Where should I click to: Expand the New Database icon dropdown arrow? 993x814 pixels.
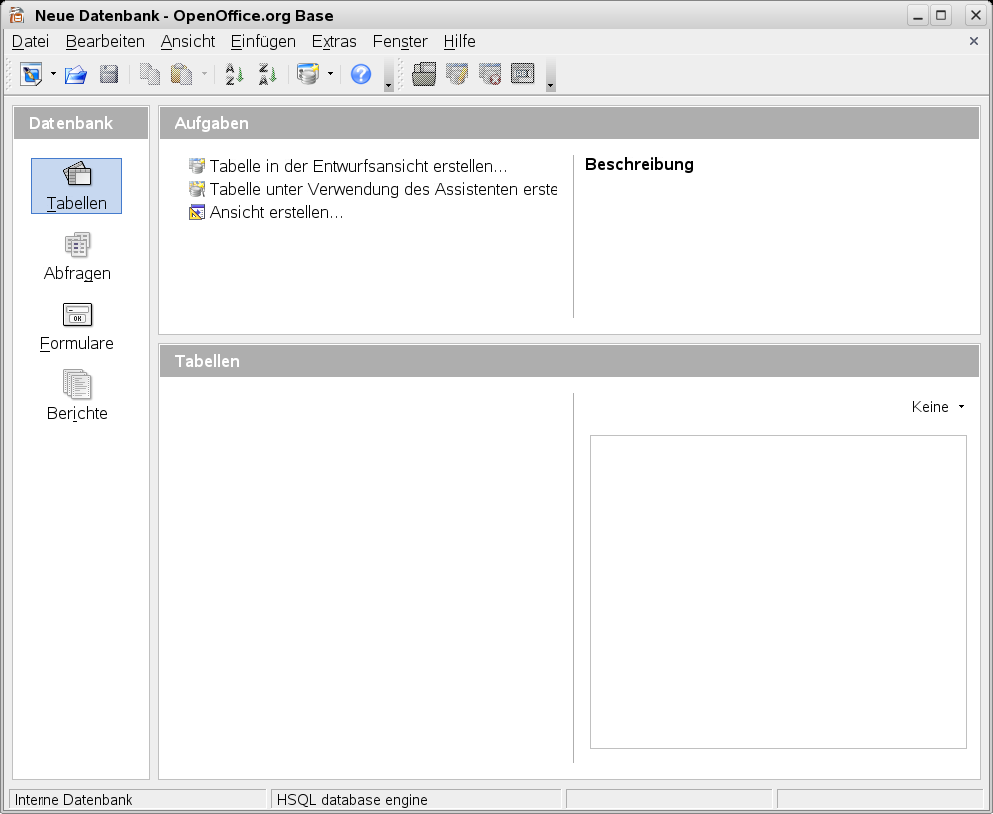pos(54,74)
